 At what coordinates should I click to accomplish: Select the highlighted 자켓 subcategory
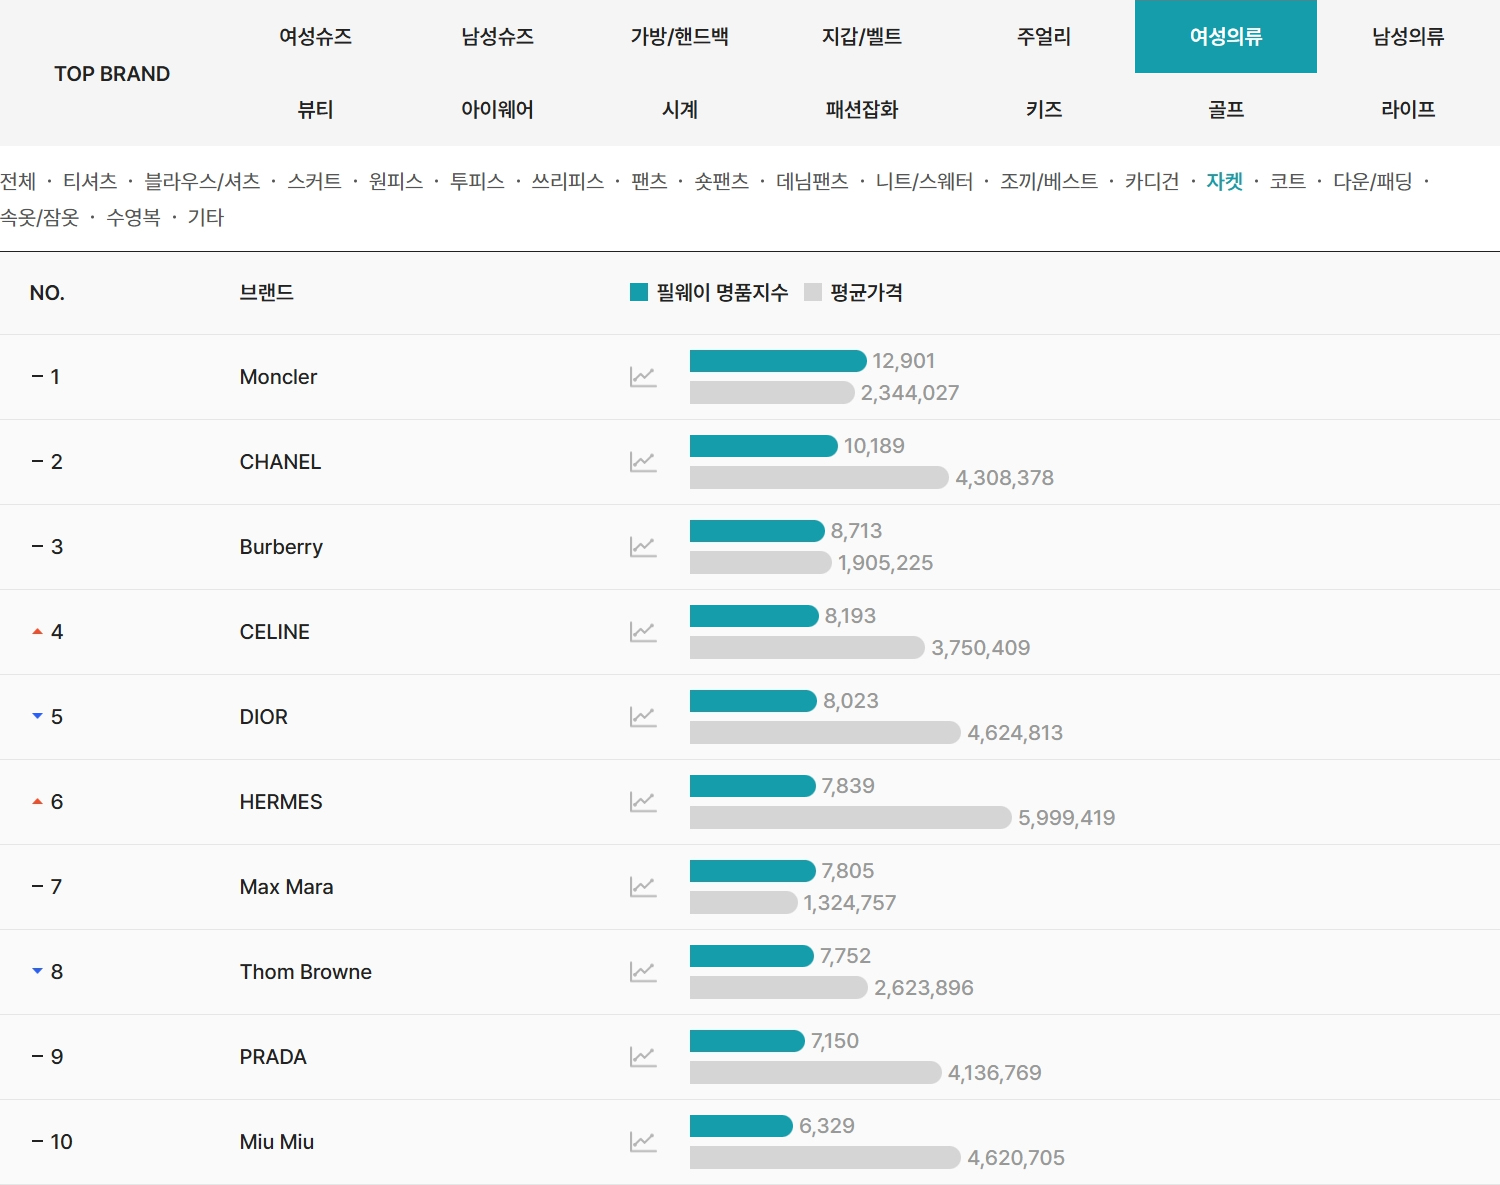[1224, 181]
